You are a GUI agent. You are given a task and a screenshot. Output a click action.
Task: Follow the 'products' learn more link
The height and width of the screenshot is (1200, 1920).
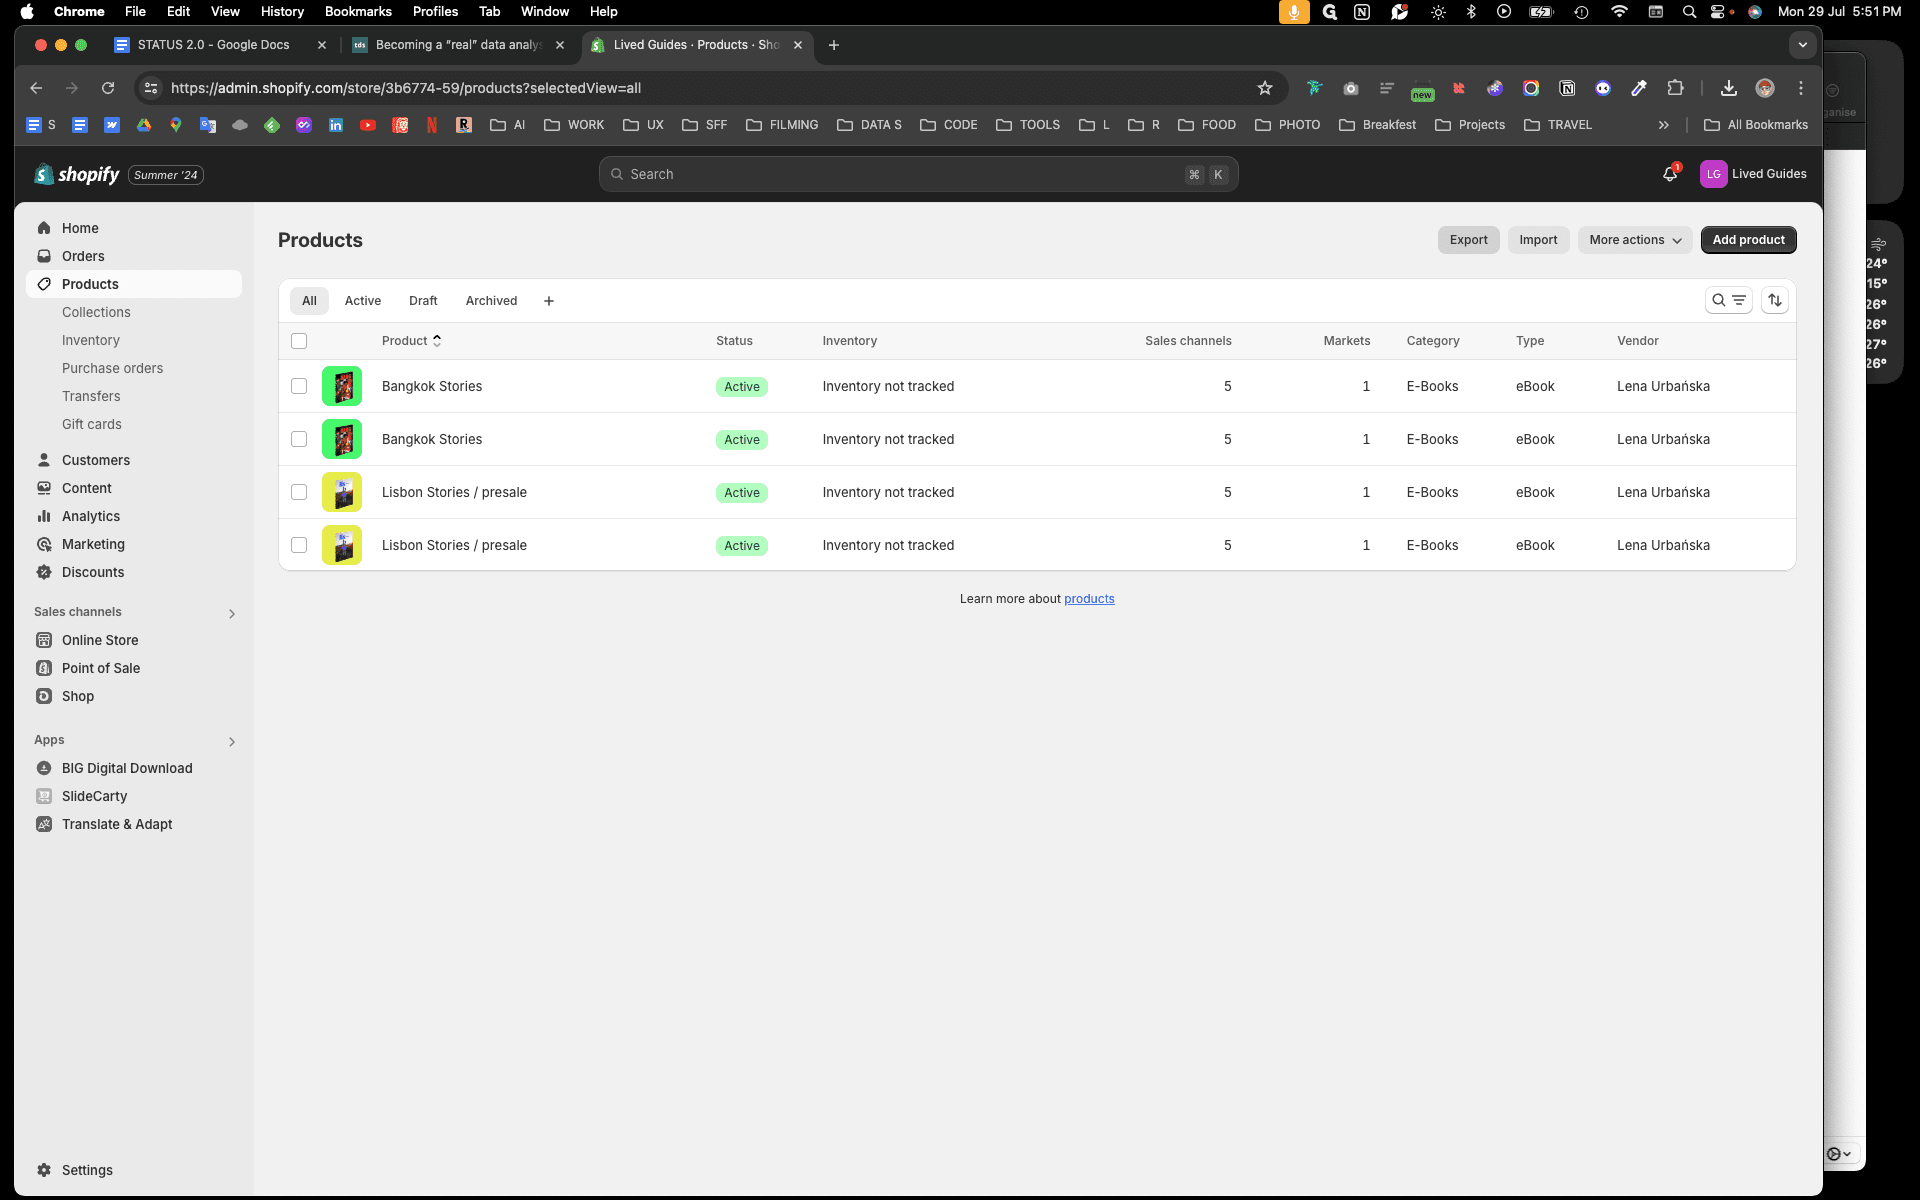click(1089, 599)
